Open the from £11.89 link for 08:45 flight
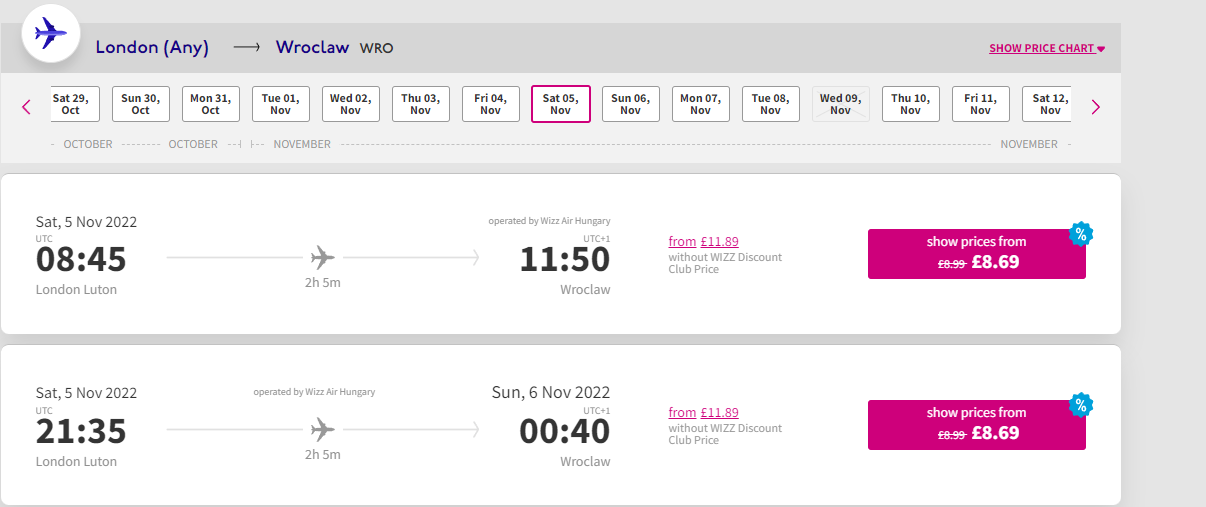This screenshot has height=507, width=1206. pos(704,241)
